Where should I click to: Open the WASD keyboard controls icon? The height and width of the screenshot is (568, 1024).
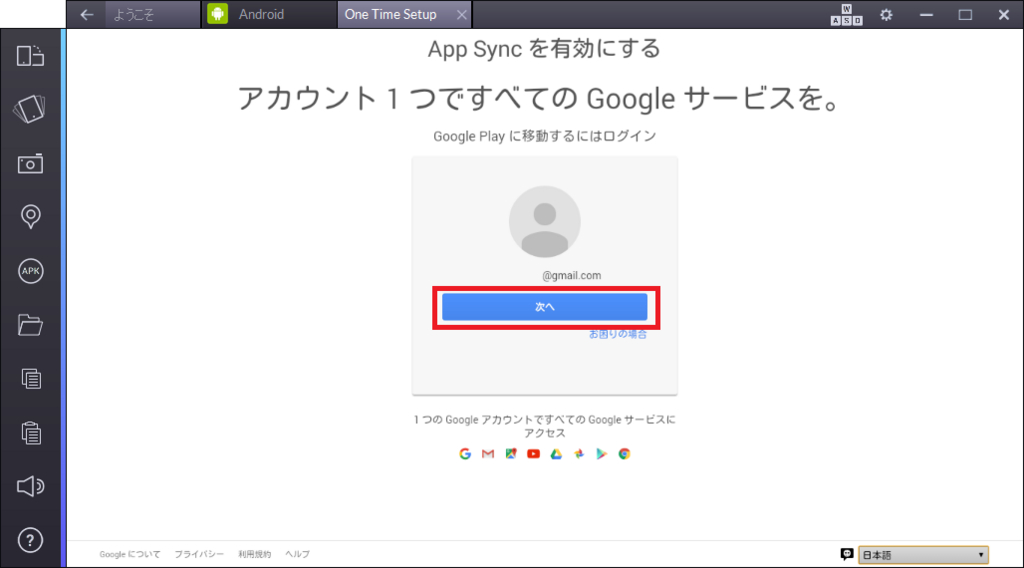[x=846, y=14]
